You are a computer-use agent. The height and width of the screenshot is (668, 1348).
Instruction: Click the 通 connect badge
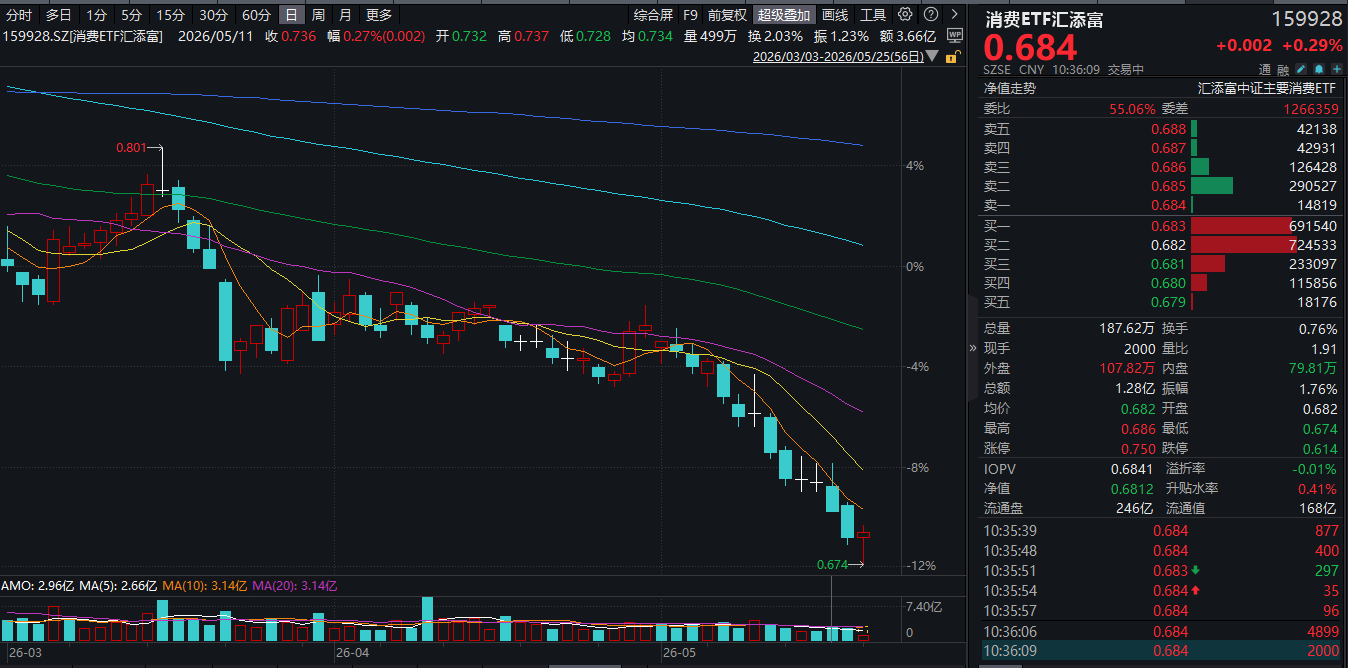(1266, 69)
